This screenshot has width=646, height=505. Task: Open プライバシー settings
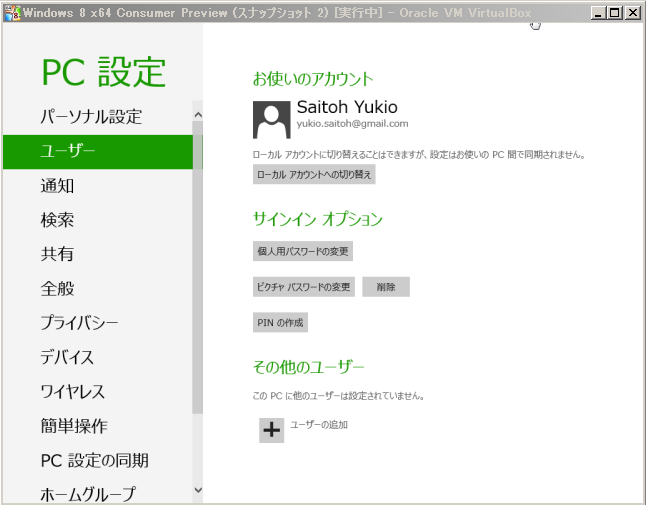(79, 323)
